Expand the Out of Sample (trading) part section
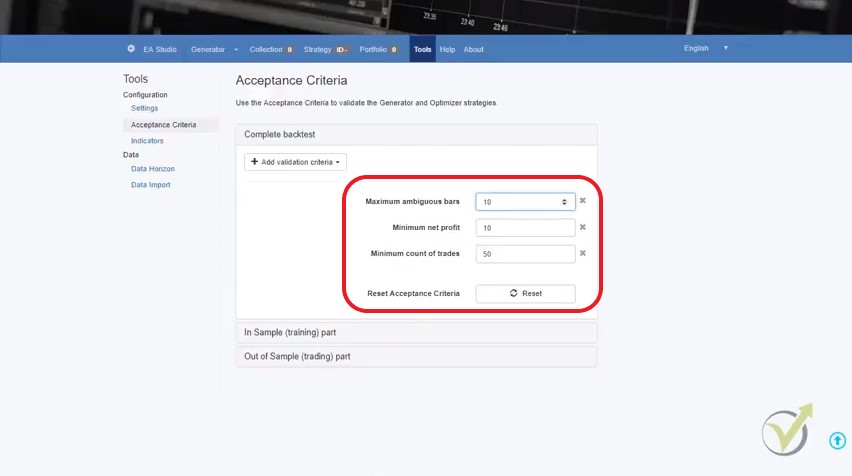 tap(416, 356)
